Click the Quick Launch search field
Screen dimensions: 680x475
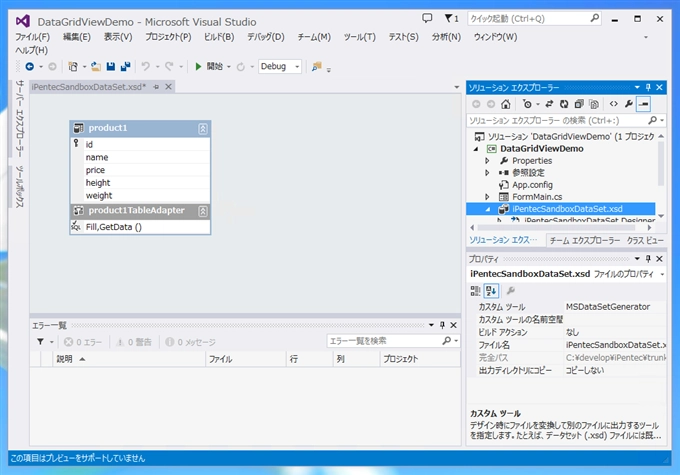pyautogui.click(x=534, y=19)
